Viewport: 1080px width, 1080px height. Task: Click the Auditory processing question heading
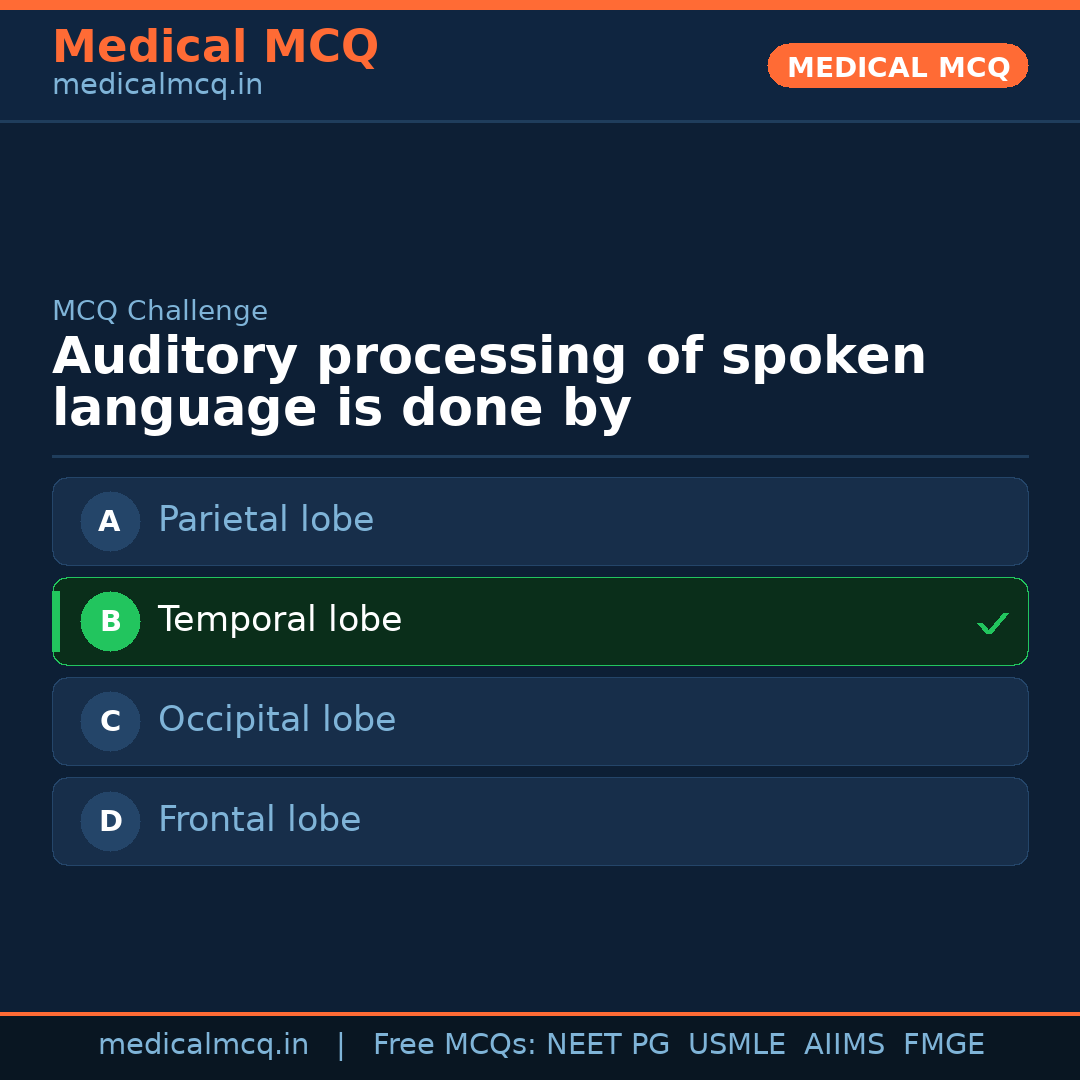tap(489, 383)
